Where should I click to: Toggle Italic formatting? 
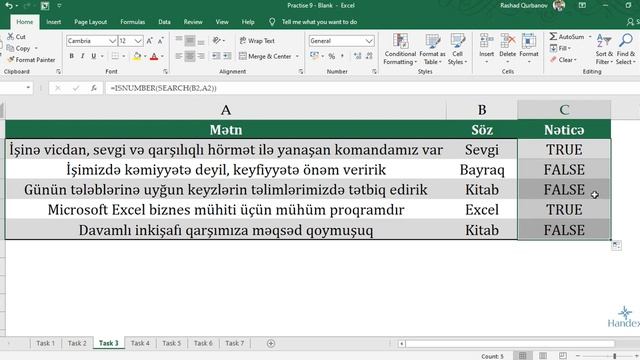coord(82,56)
